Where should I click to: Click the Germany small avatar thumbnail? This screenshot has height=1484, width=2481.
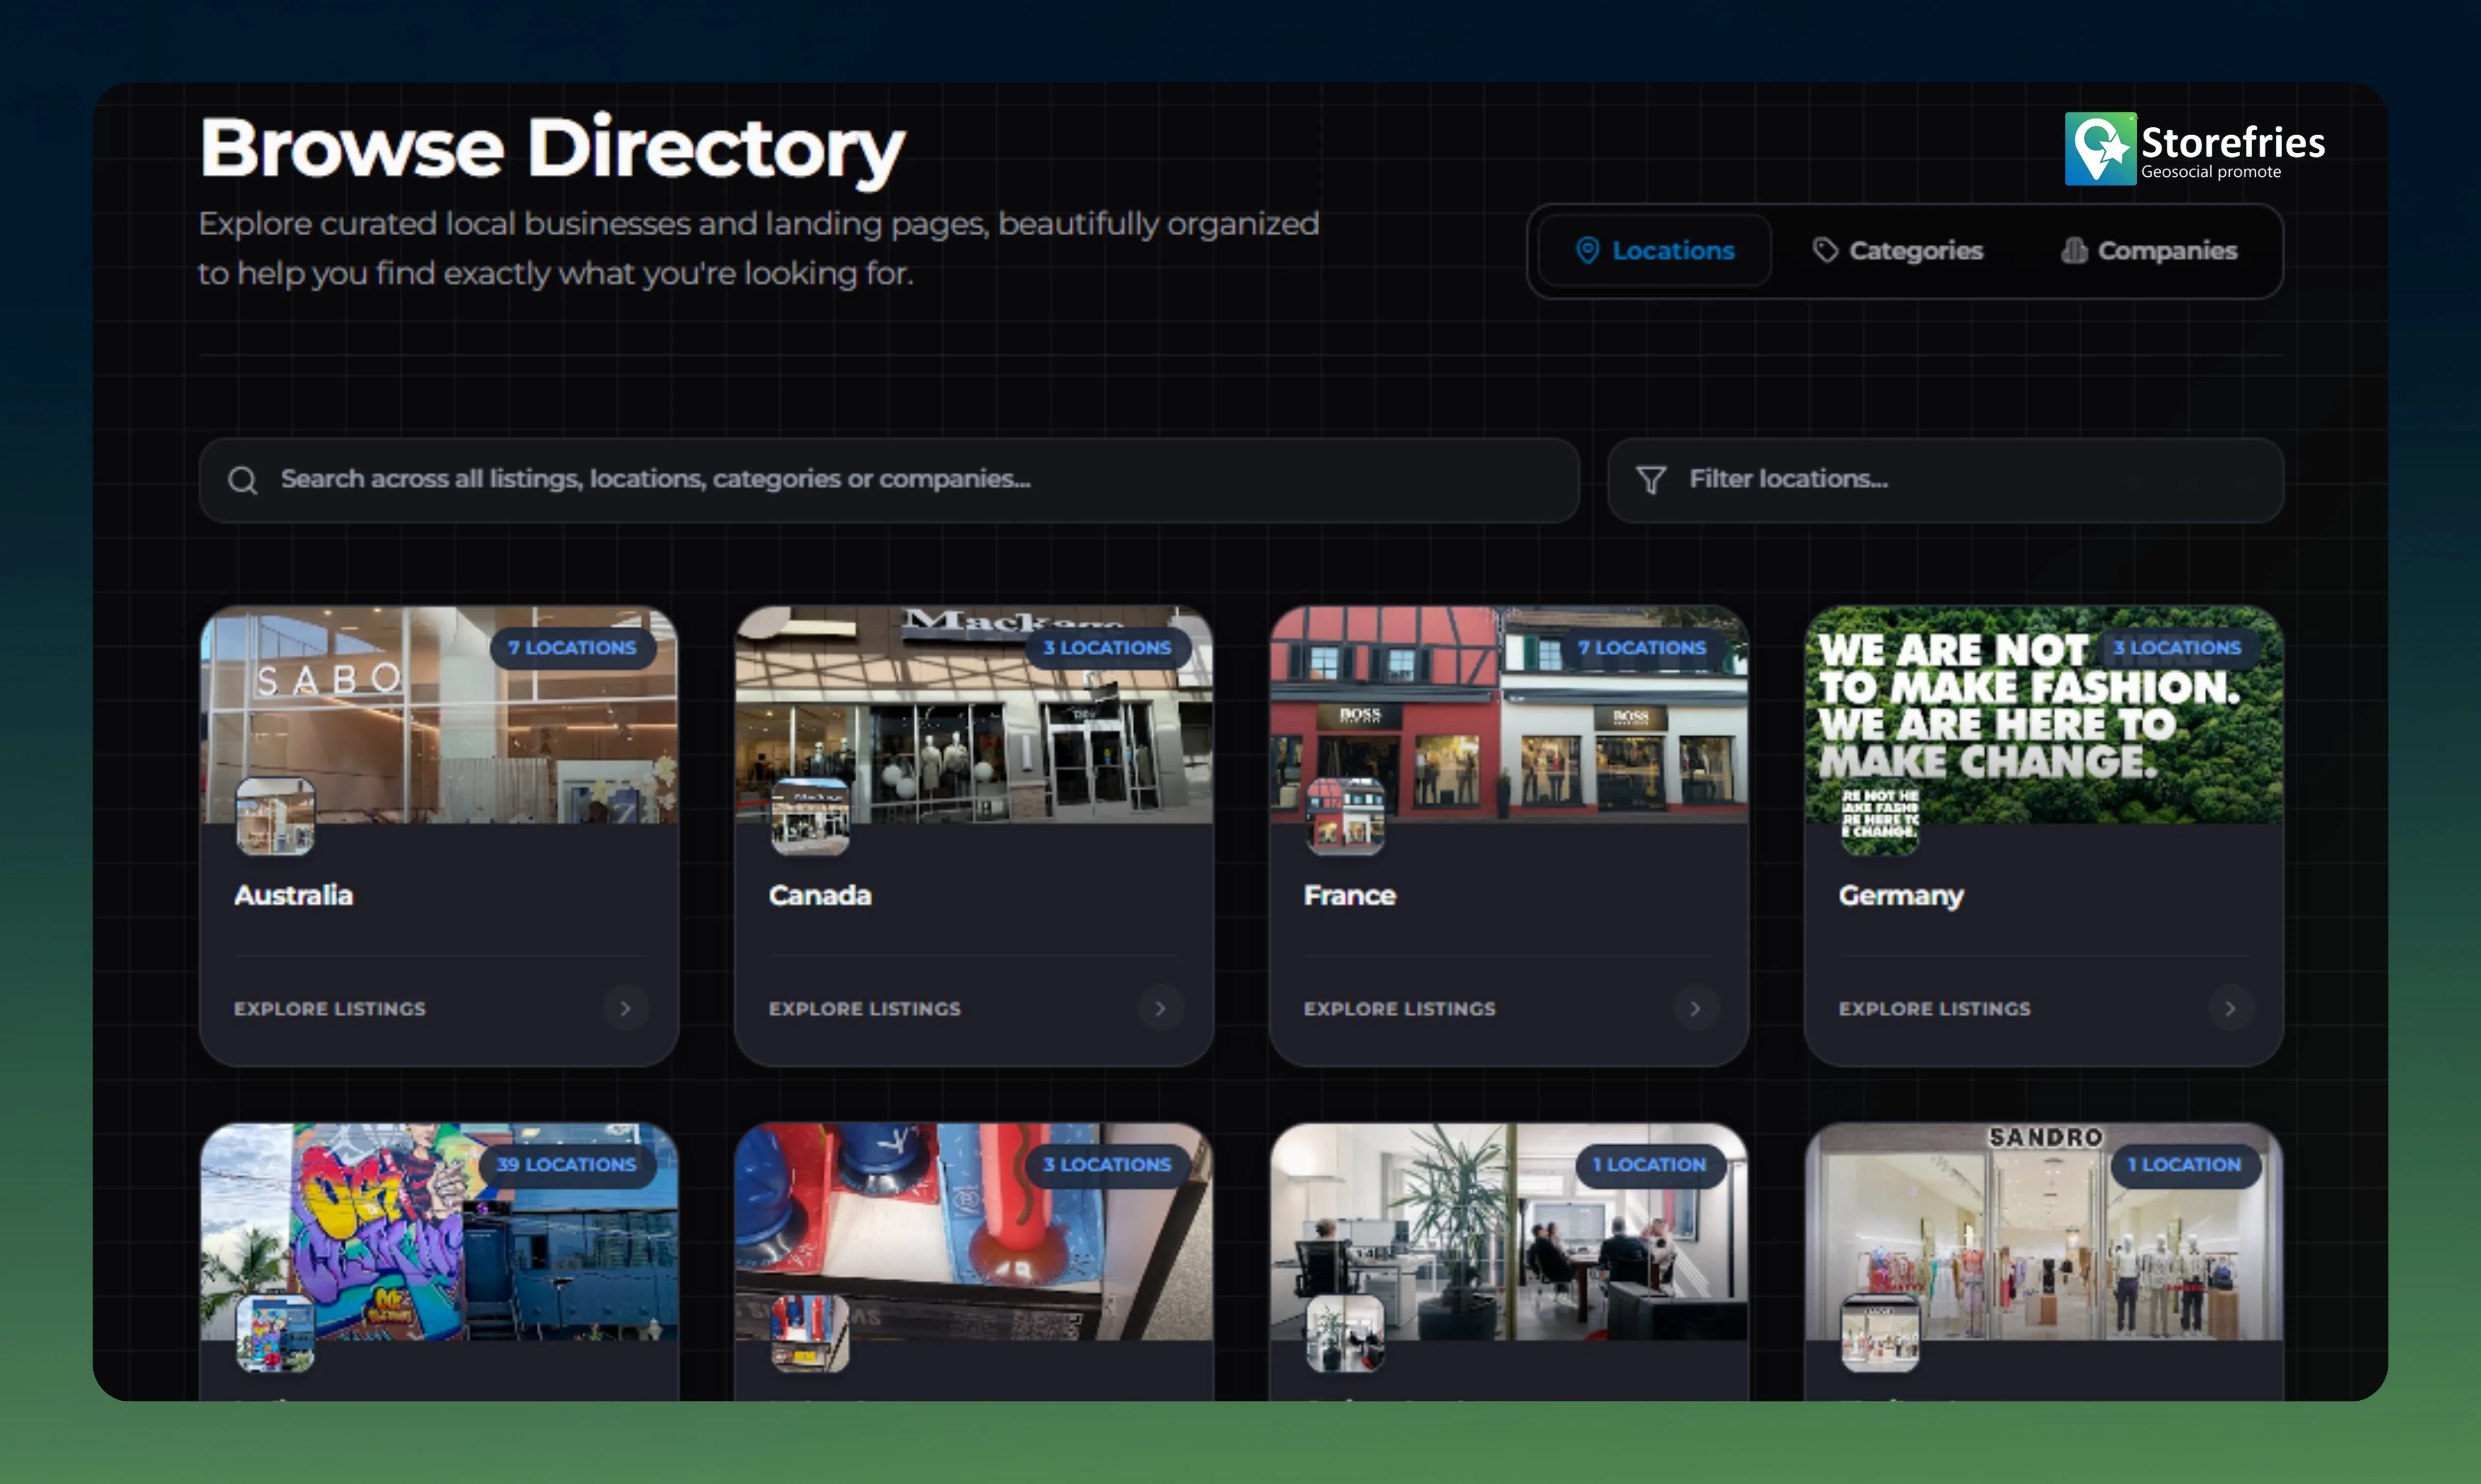(1880, 816)
